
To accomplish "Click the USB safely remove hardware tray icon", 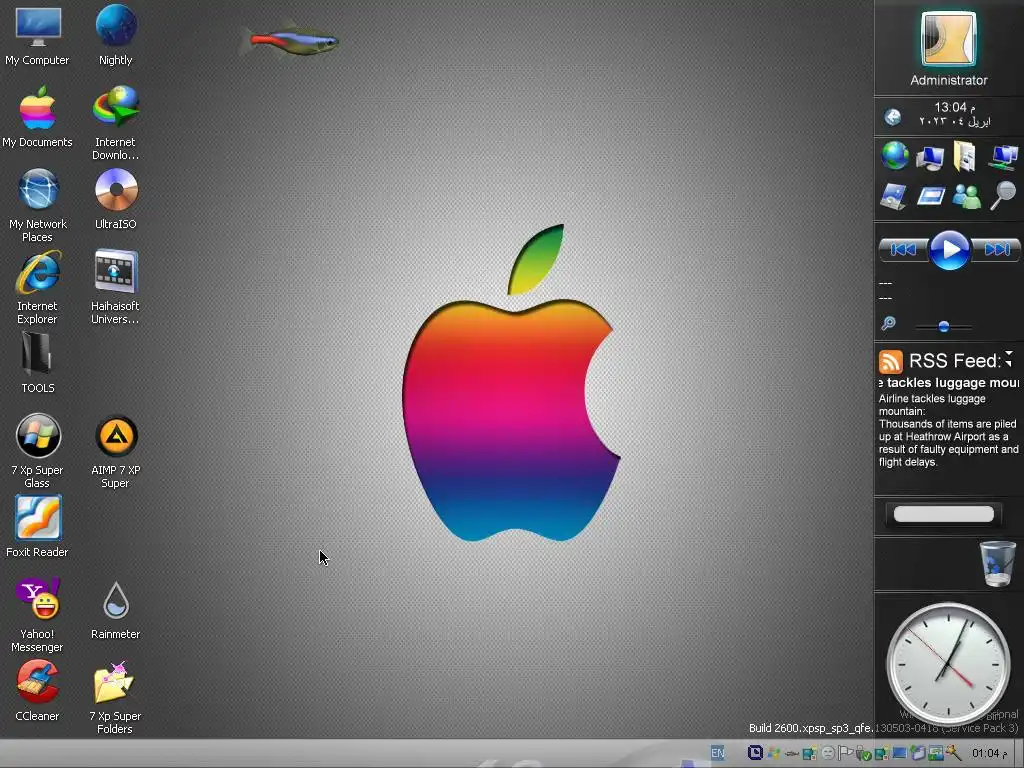I will point(863,754).
